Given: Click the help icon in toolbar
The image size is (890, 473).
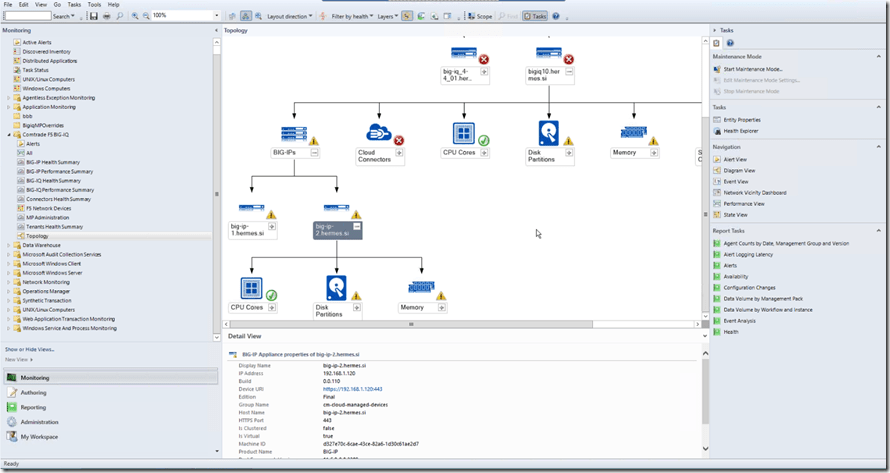Looking at the screenshot, I should 556,16.
